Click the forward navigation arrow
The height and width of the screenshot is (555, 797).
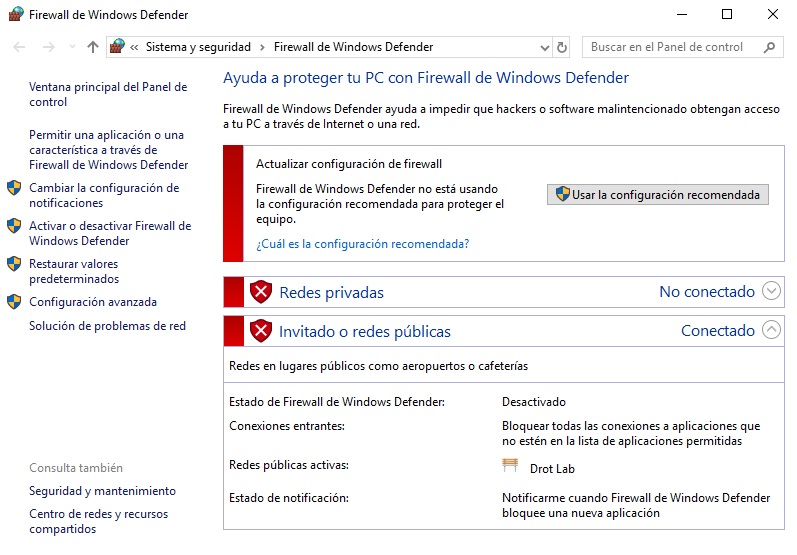click(48, 47)
